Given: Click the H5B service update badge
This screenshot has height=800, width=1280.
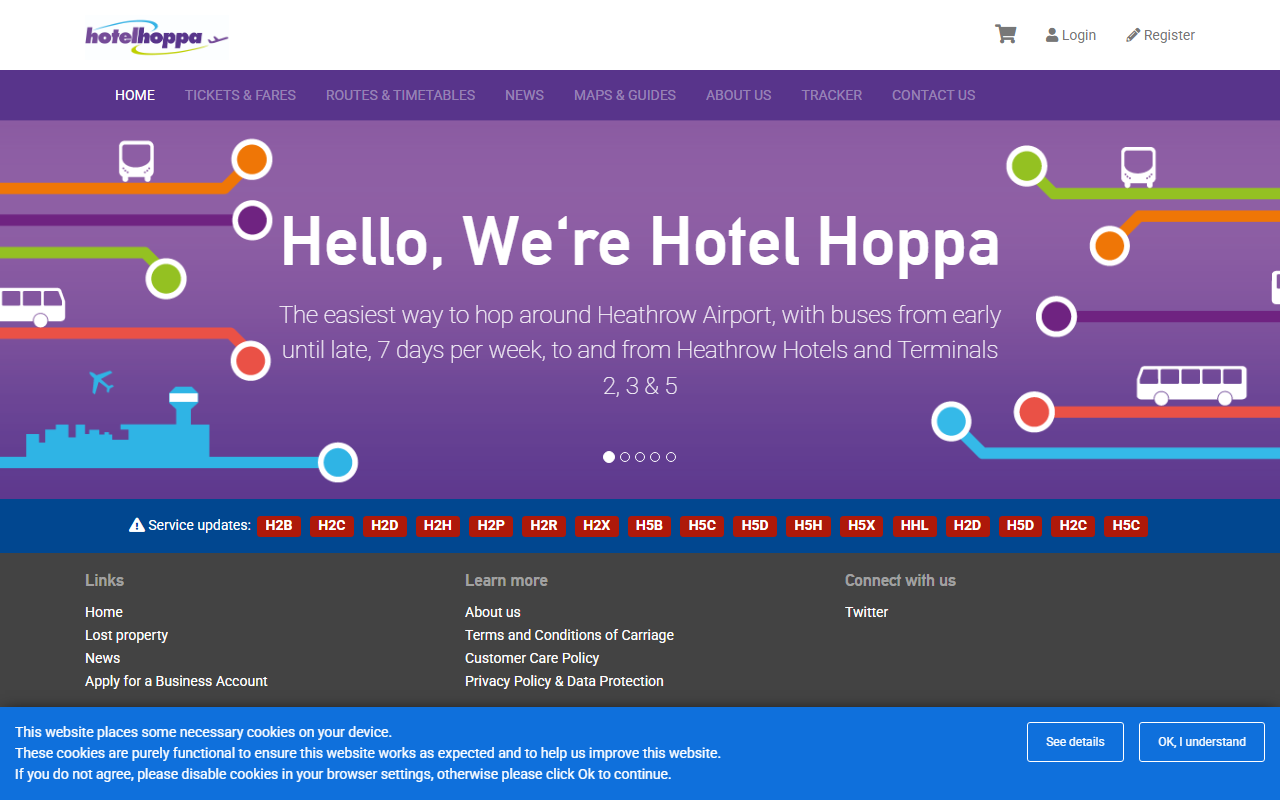Looking at the screenshot, I should [650, 525].
